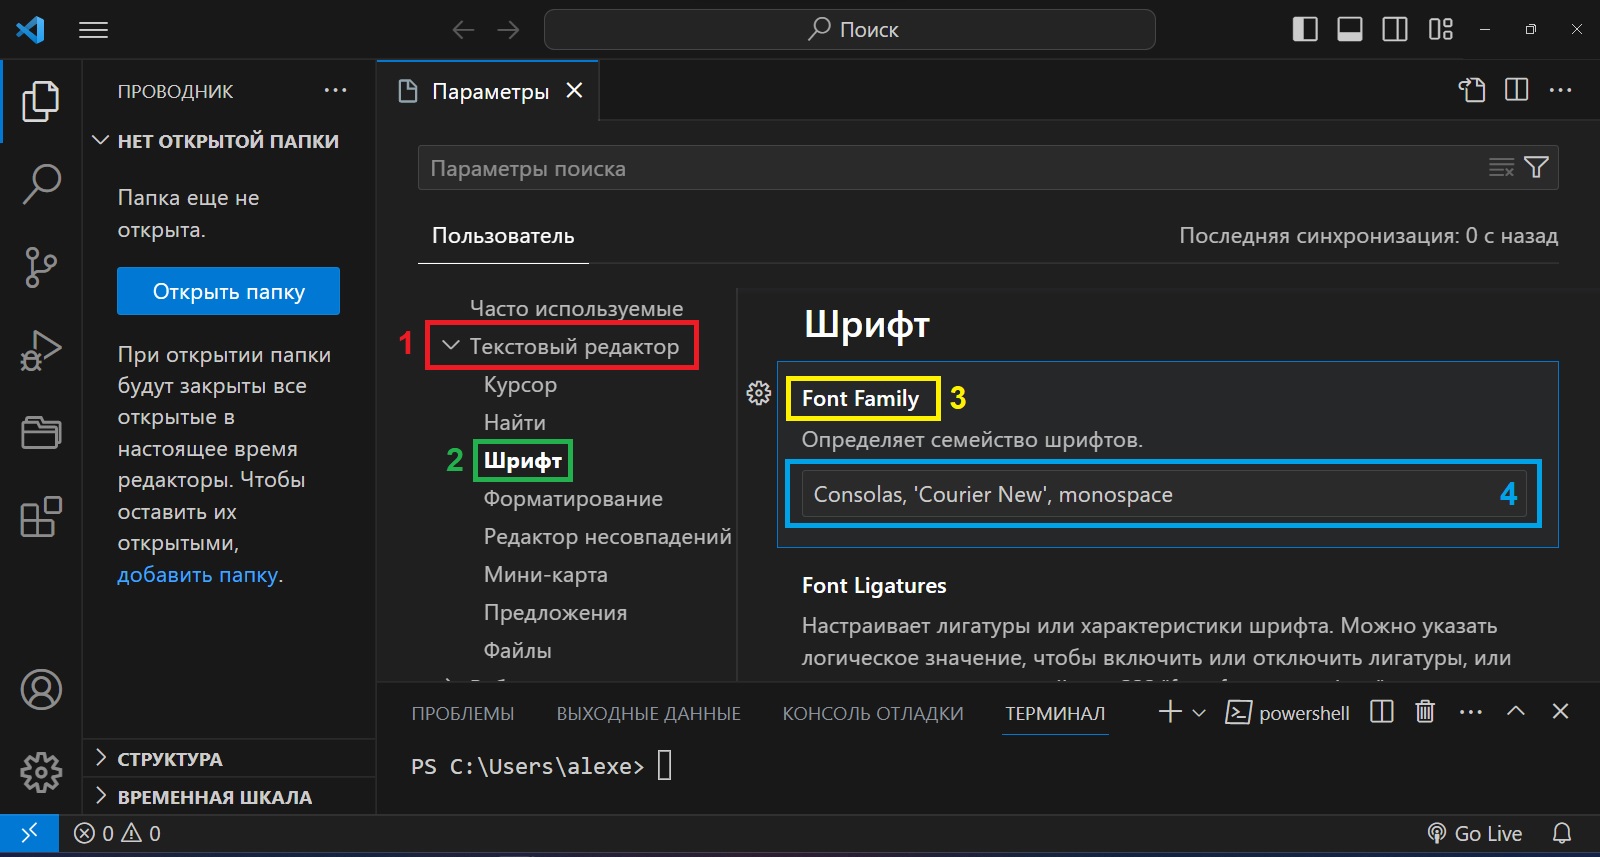Toggle bottom panel layout icon
Viewport: 1600px width, 857px height.
[1350, 30]
